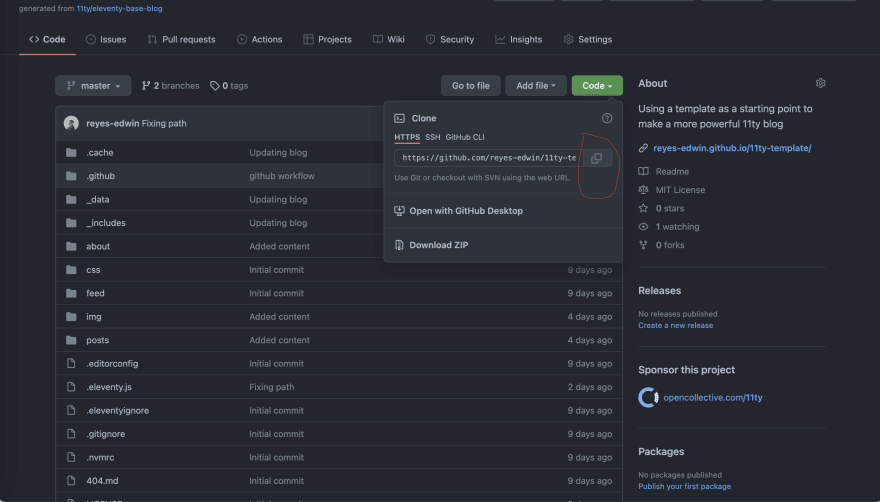Open opencollective.com/11ty link
The width and height of the screenshot is (880, 502).
point(713,398)
